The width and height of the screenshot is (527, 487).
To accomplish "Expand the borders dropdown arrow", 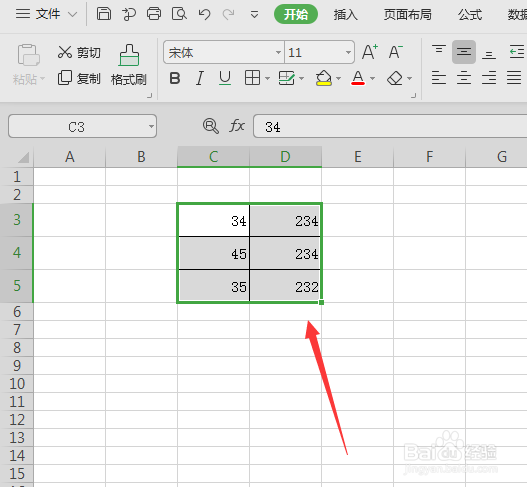I will tap(267, 79).
